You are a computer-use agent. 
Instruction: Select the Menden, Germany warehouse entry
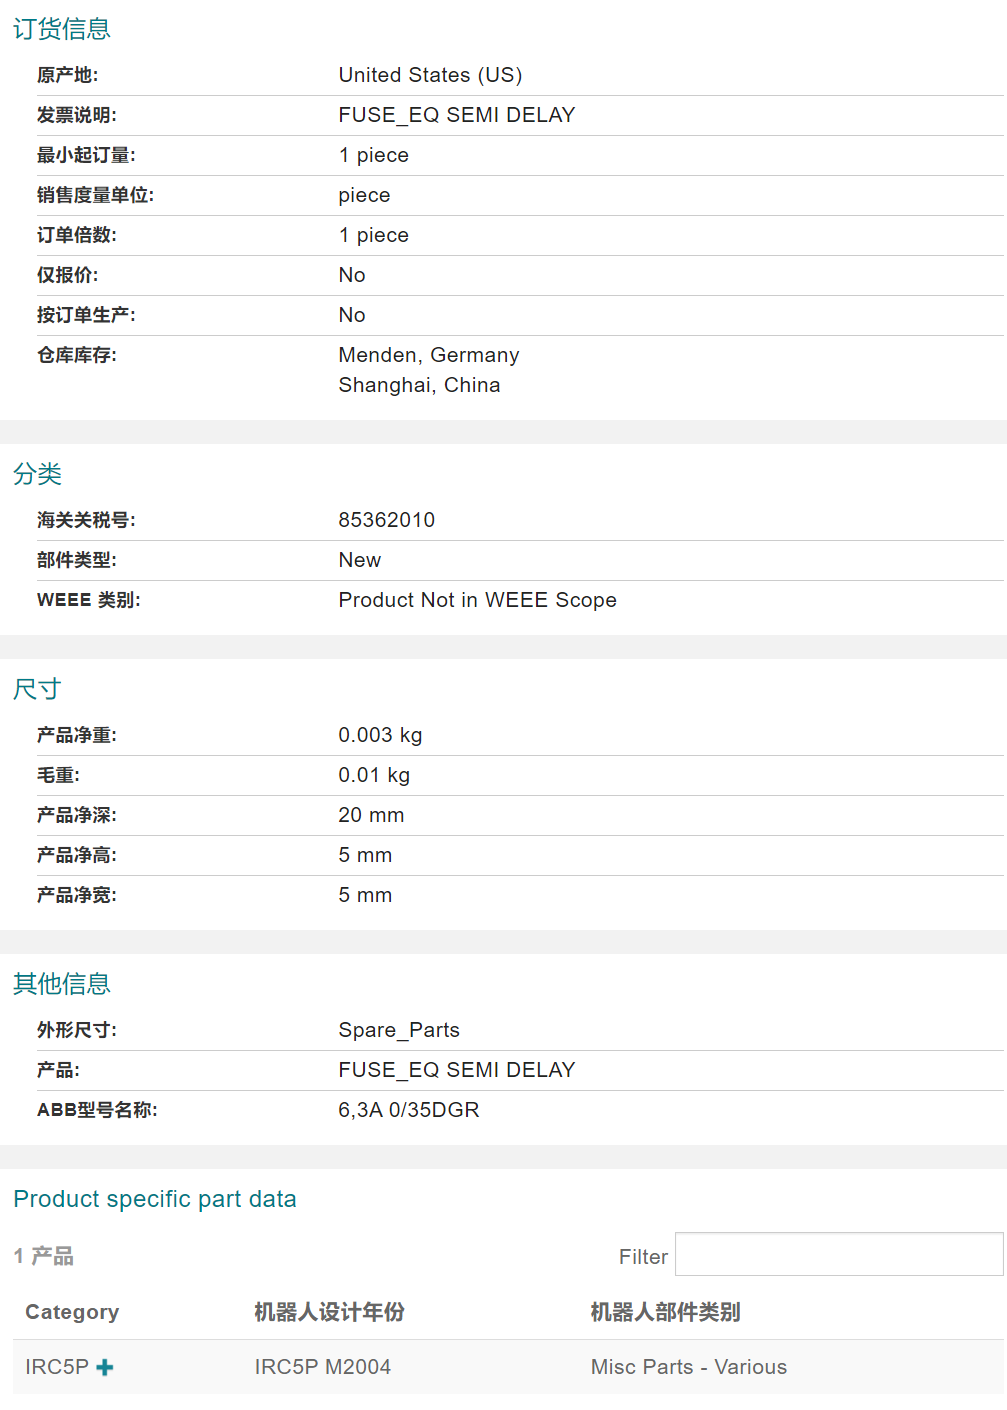428,355
